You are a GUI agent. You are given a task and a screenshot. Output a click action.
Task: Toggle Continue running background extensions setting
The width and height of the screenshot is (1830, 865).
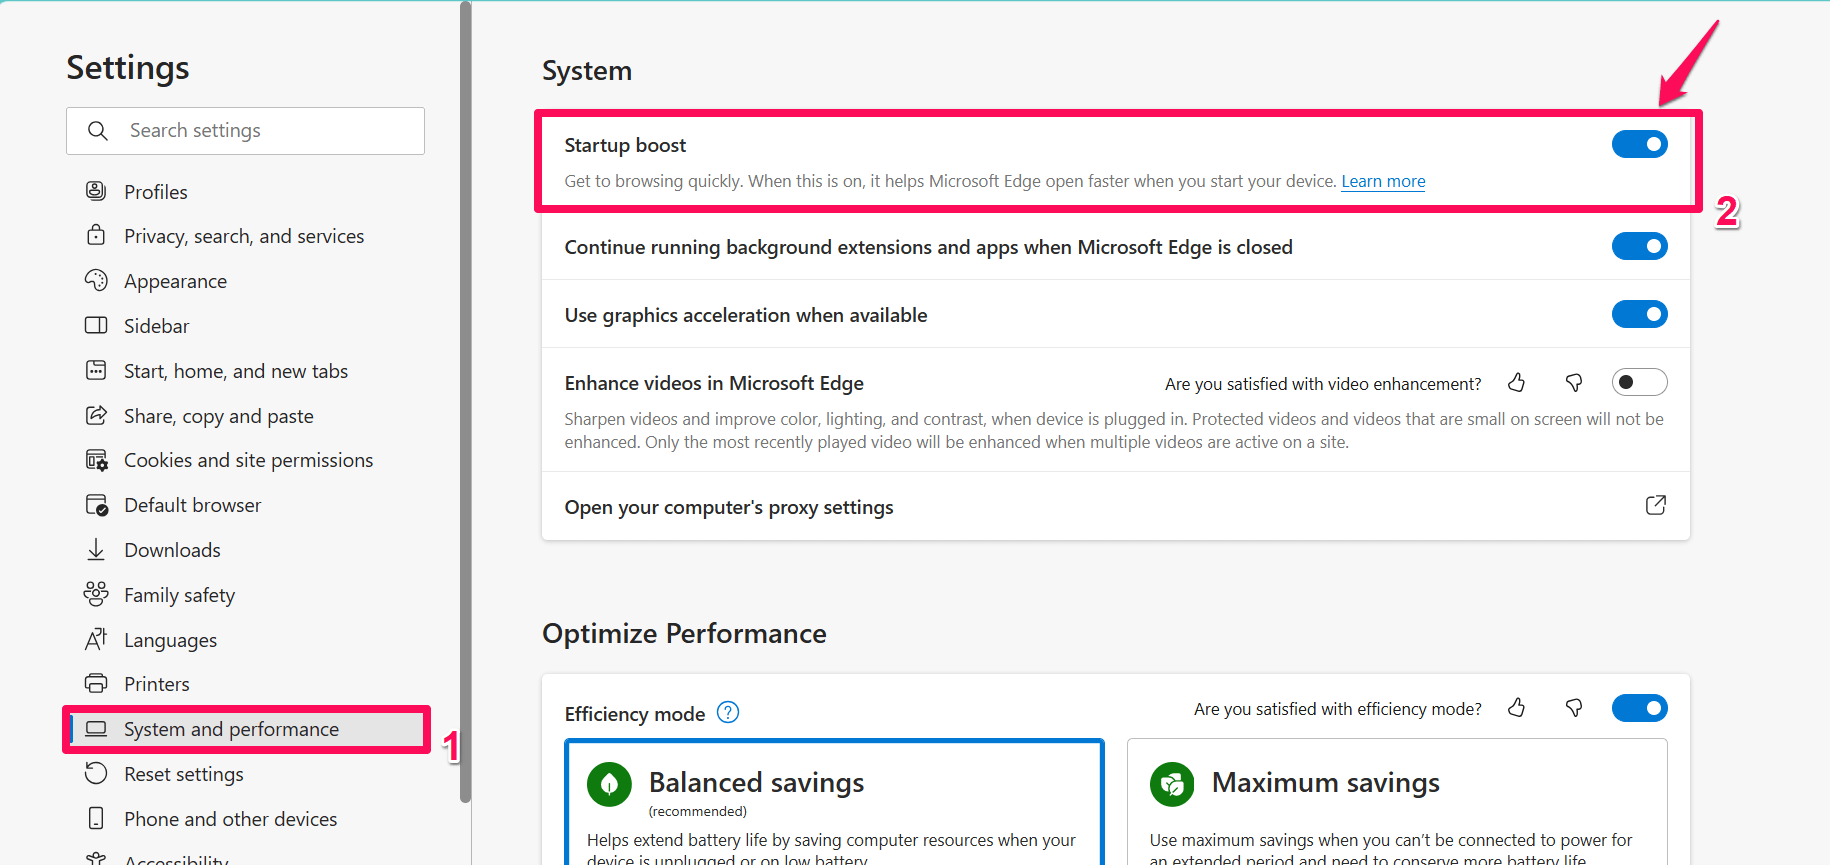click(x=1640, y=246)
